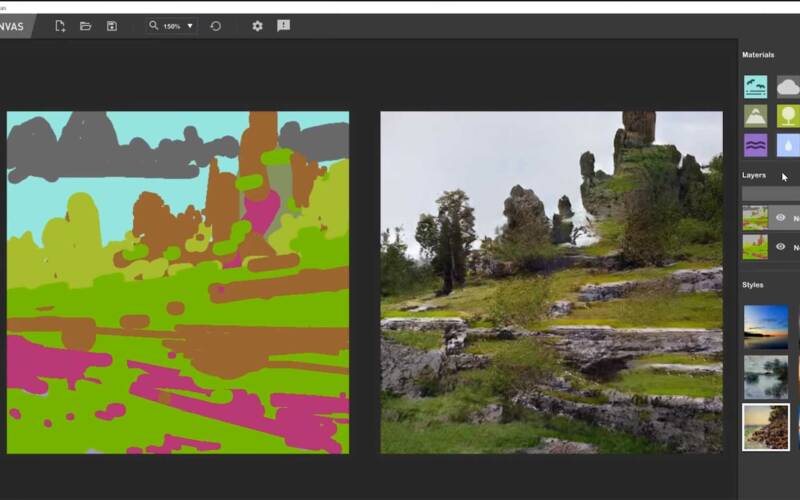Toggle visibility of the top layer
Viewport: 800px width, 500px height.
[x=781, y=217]
